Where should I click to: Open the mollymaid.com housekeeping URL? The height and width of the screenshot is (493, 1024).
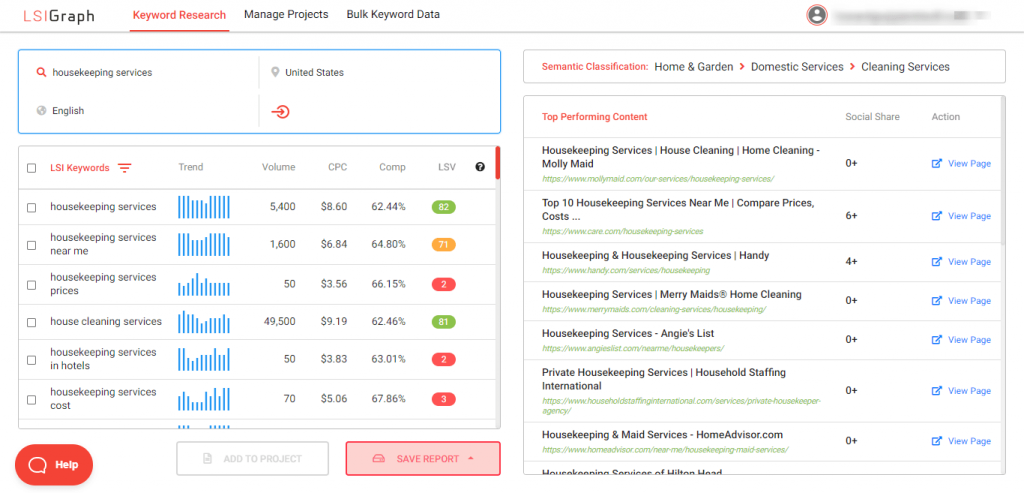tap(658, 178)
